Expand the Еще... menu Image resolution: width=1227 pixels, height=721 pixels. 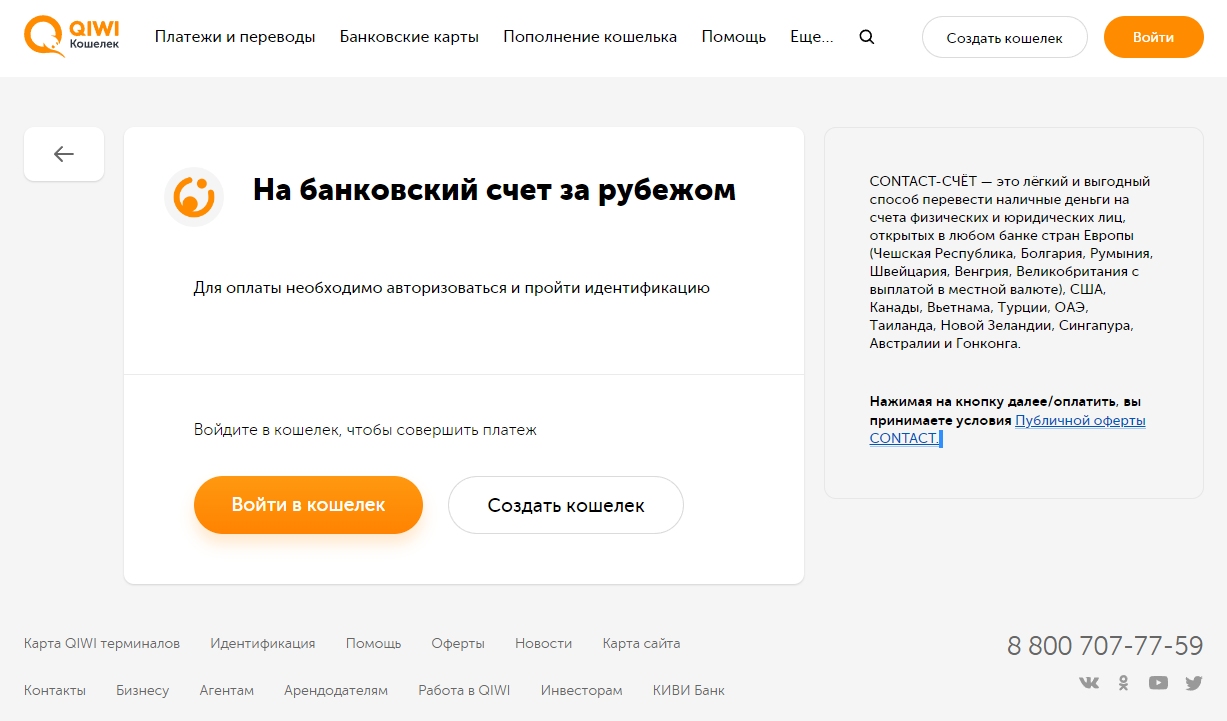[x=812, y=37]
